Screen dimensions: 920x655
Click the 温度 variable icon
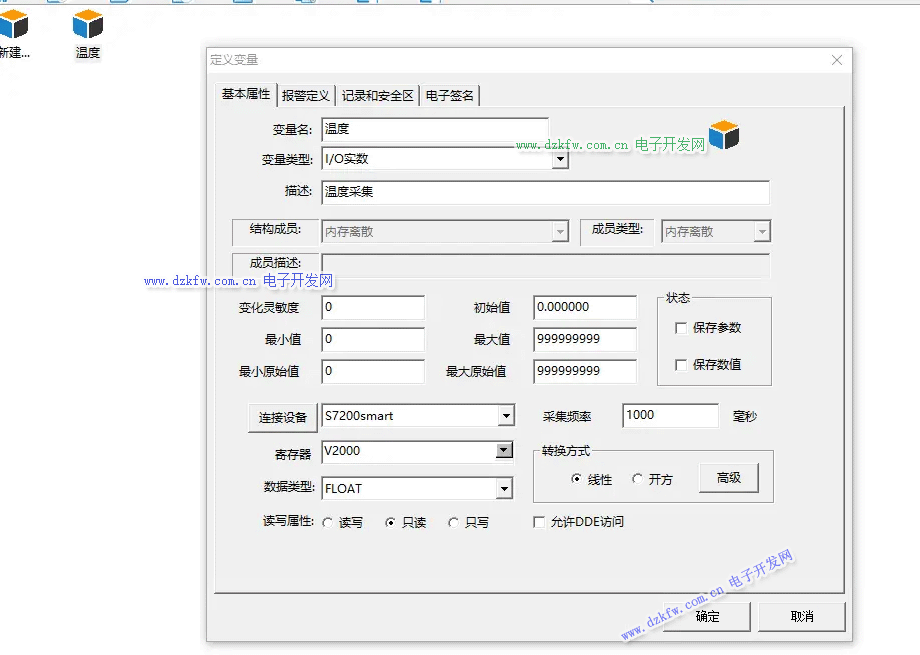coord(88,24)
